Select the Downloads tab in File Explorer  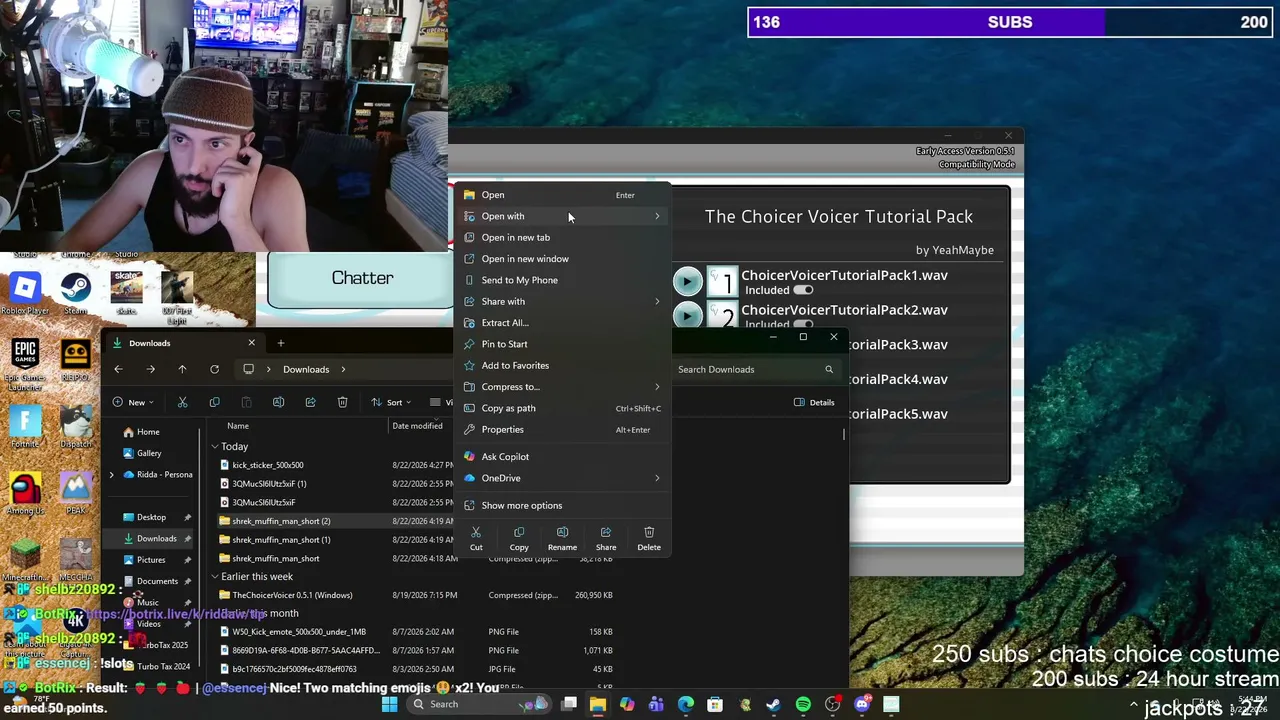(184, 343)
